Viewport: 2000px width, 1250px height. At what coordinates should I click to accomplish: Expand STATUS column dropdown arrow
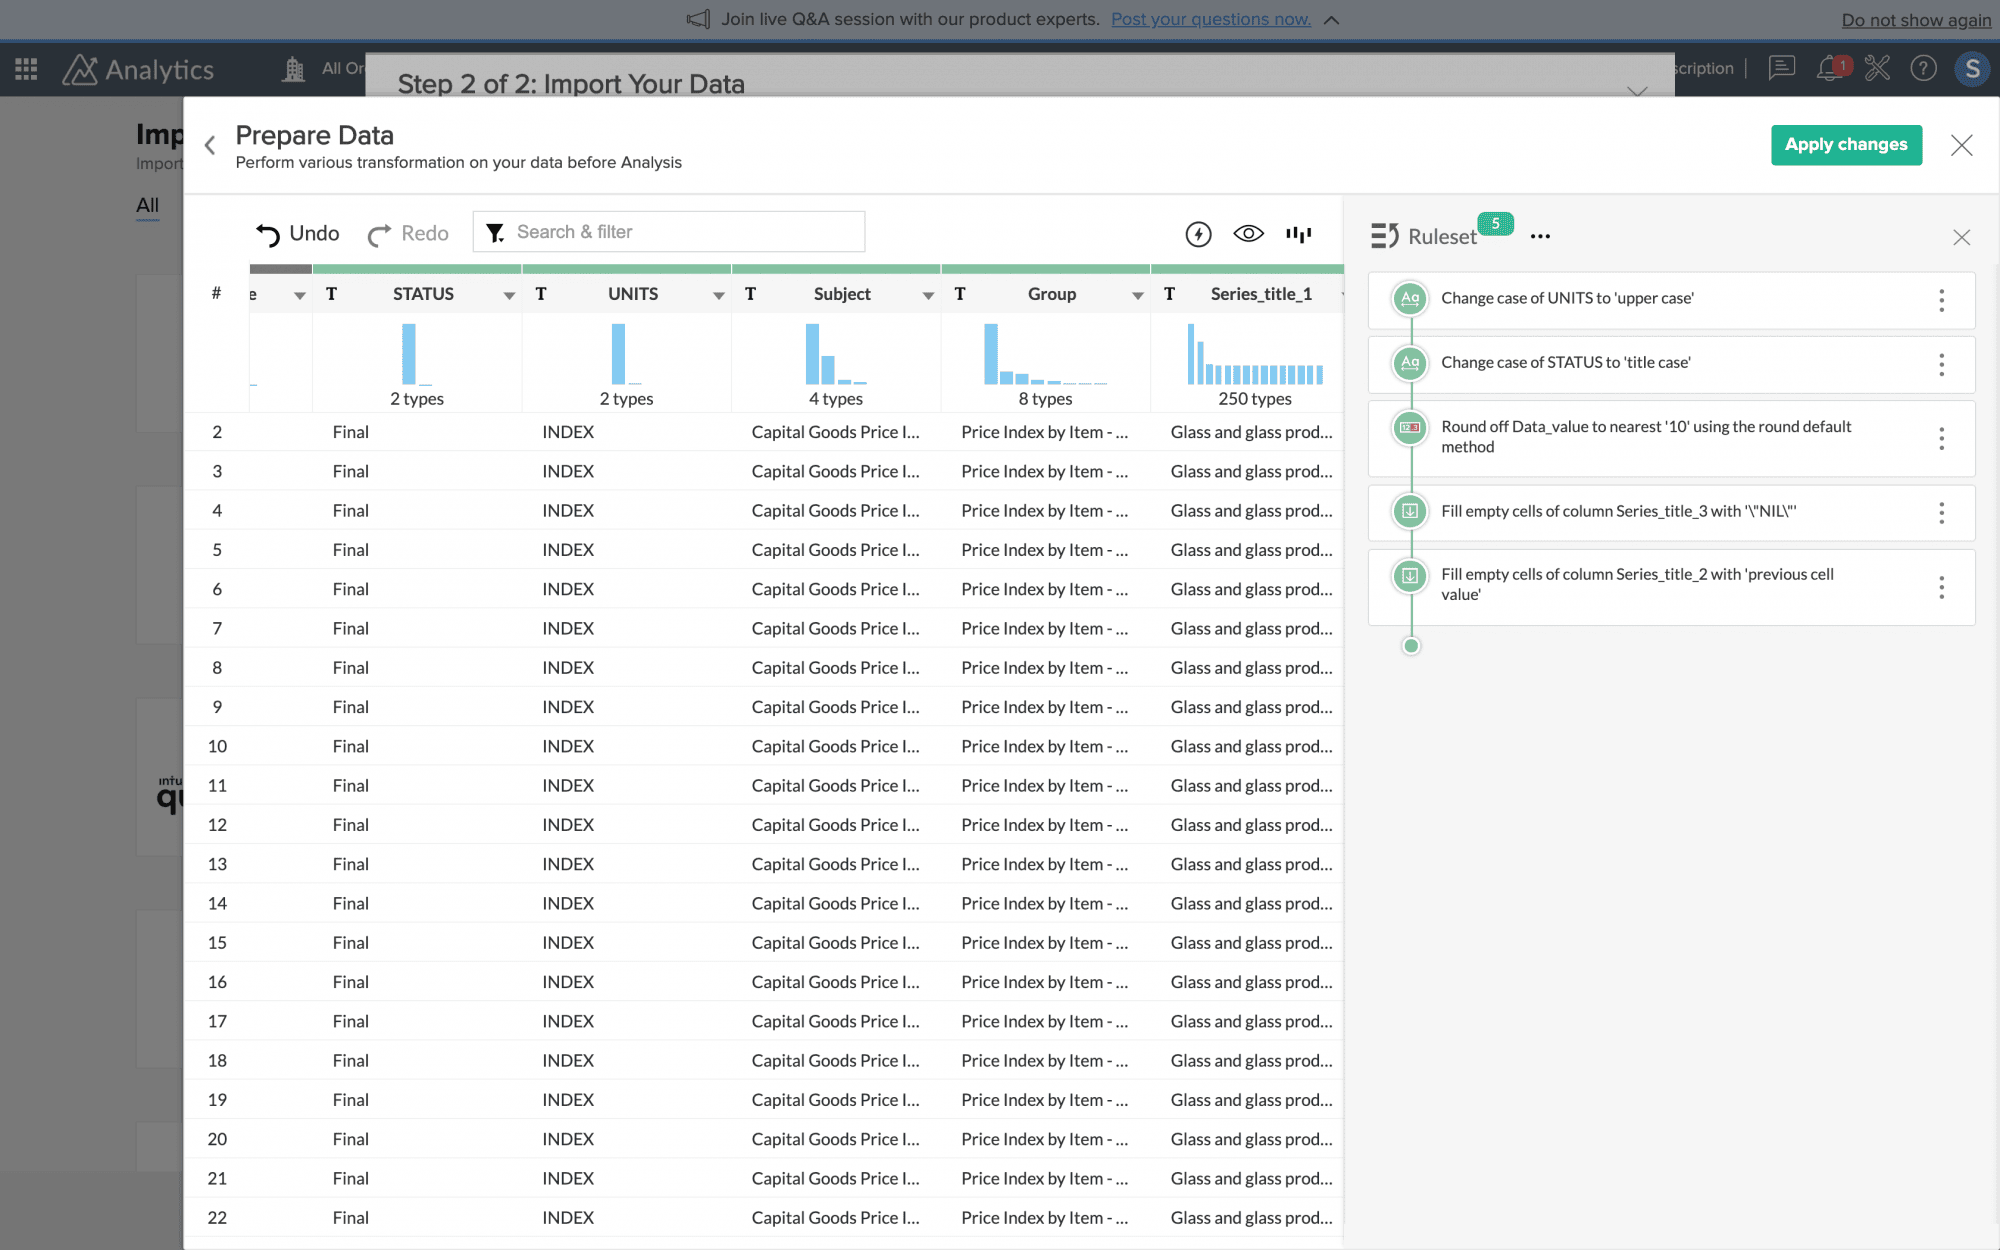(509, 295)
